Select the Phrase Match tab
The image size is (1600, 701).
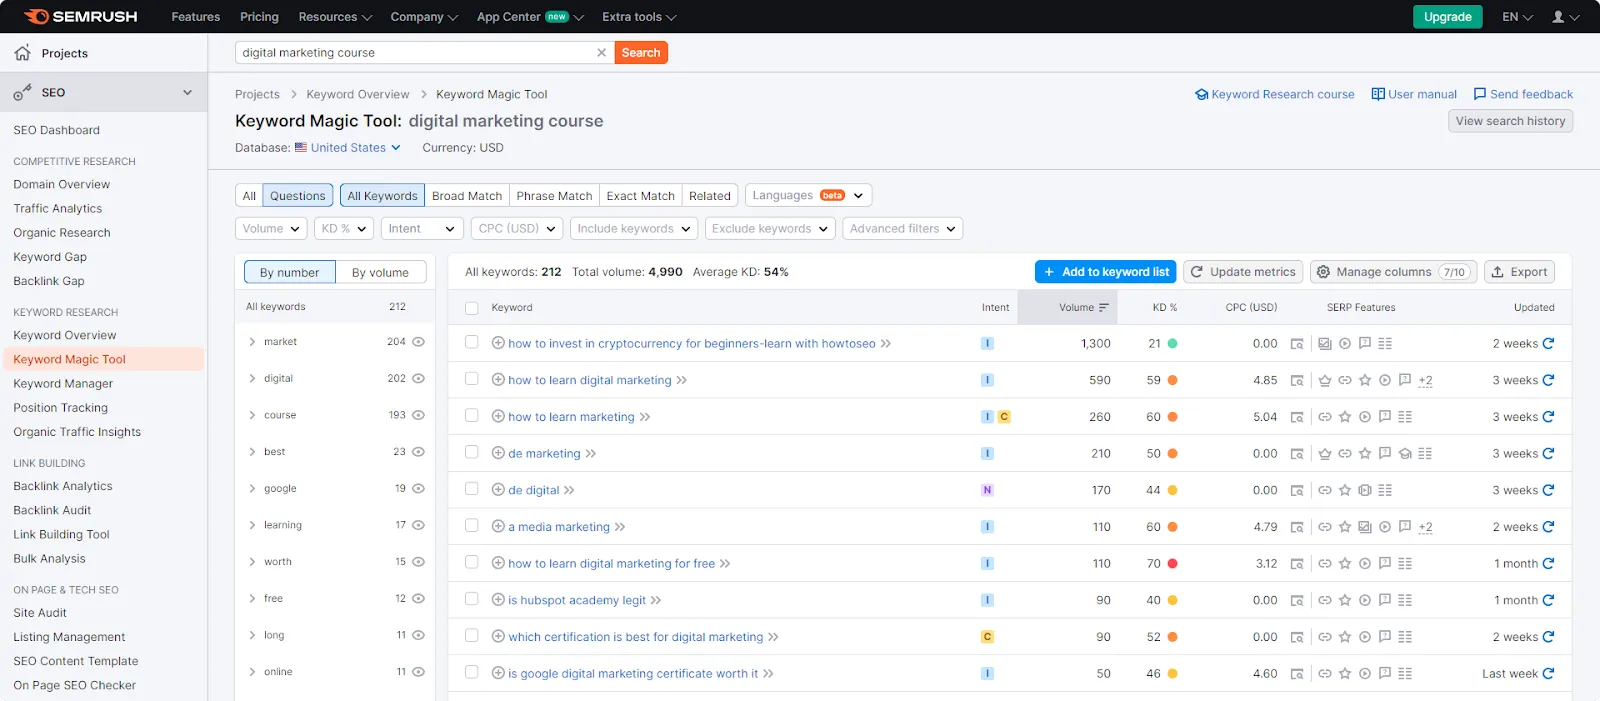click(x=554, y=196)
